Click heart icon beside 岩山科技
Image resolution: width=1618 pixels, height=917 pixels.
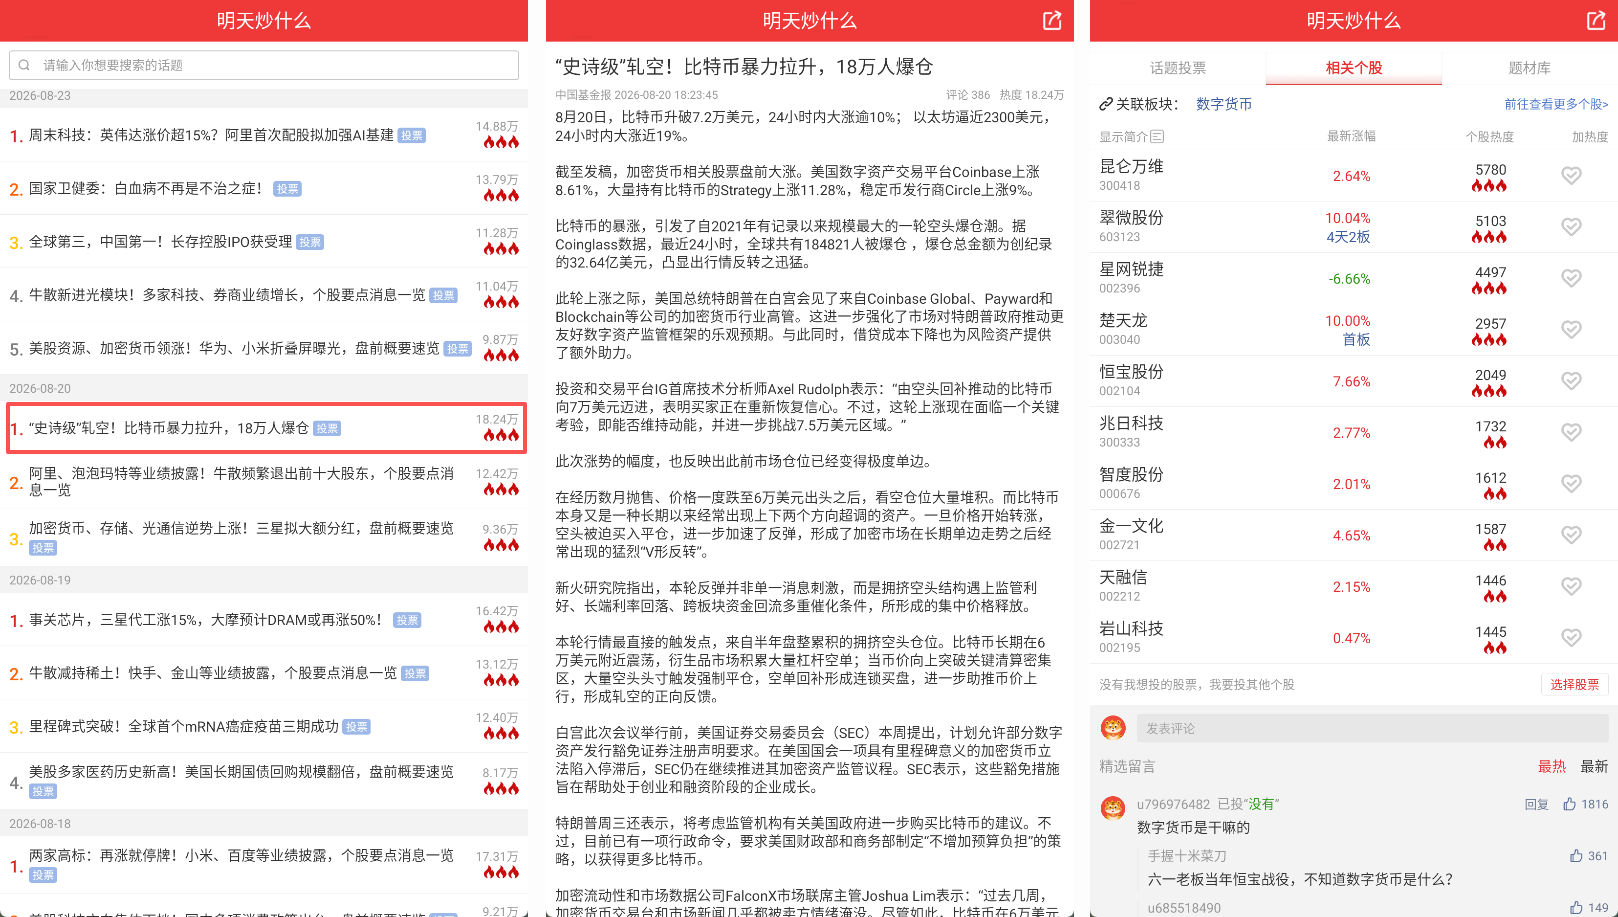coord(1571,637)
